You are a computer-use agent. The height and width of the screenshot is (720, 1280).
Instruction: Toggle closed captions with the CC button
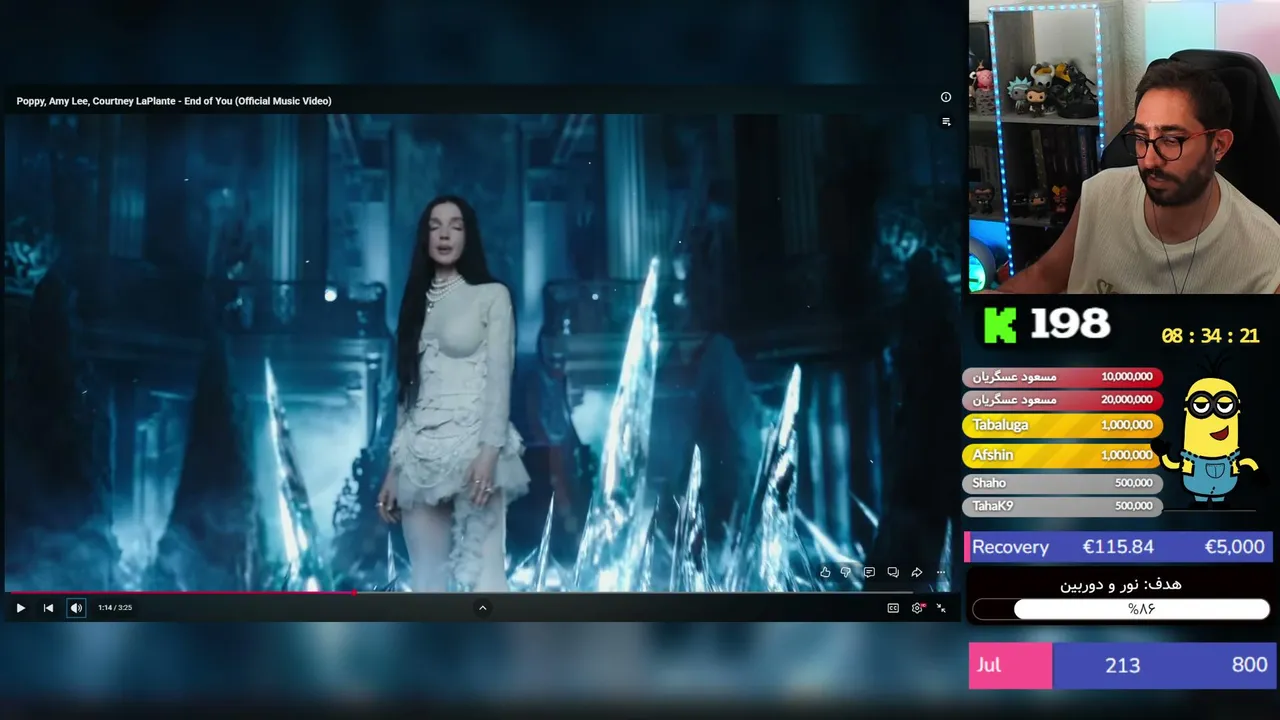893,608
